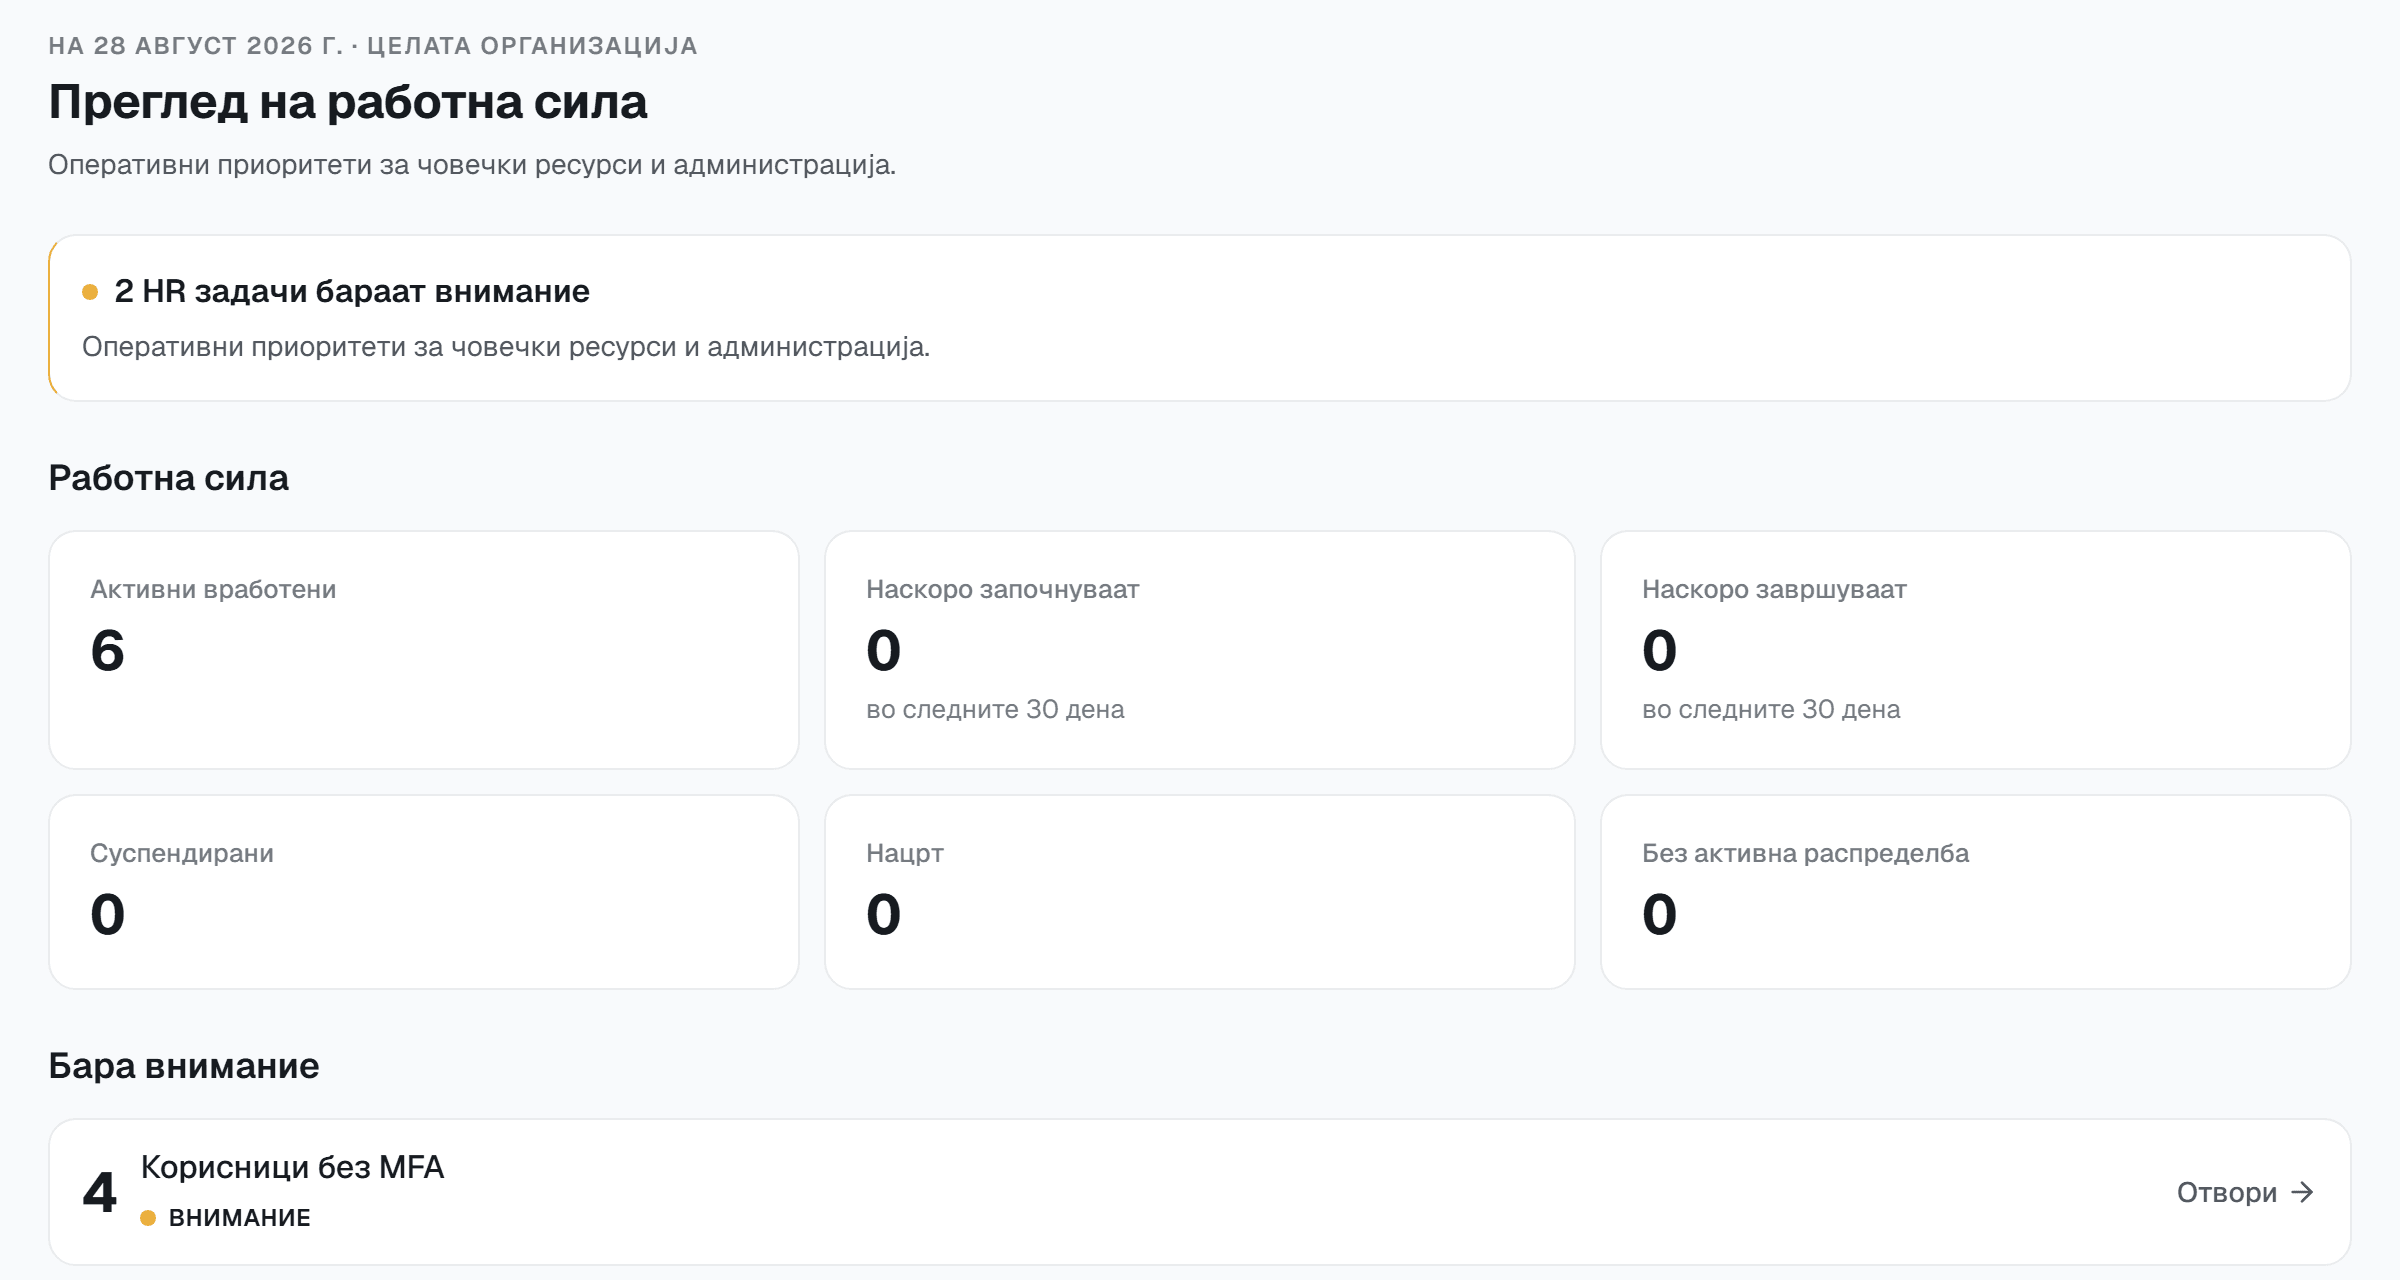Click the arrow icon next to Отвори

[x=2302, y=1192]
